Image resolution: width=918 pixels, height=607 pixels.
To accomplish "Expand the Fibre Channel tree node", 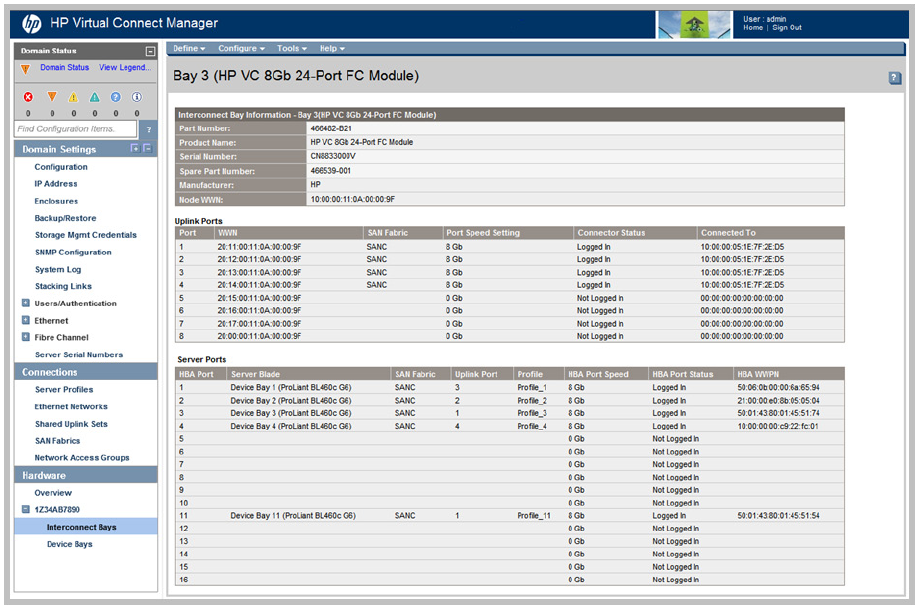I will coord(25,337).
